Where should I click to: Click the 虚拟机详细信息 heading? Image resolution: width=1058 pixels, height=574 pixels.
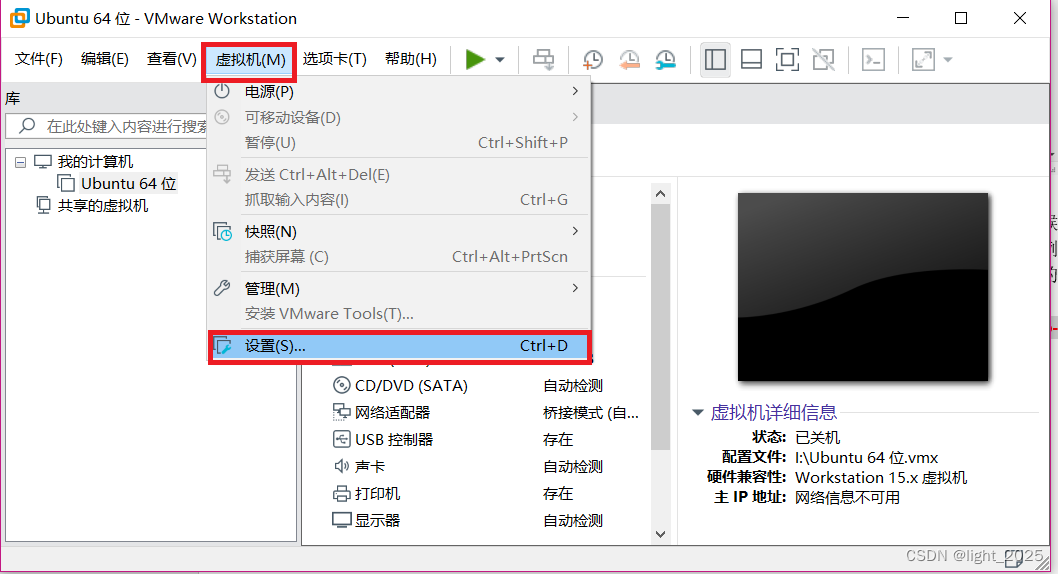(x=773, y=412)
